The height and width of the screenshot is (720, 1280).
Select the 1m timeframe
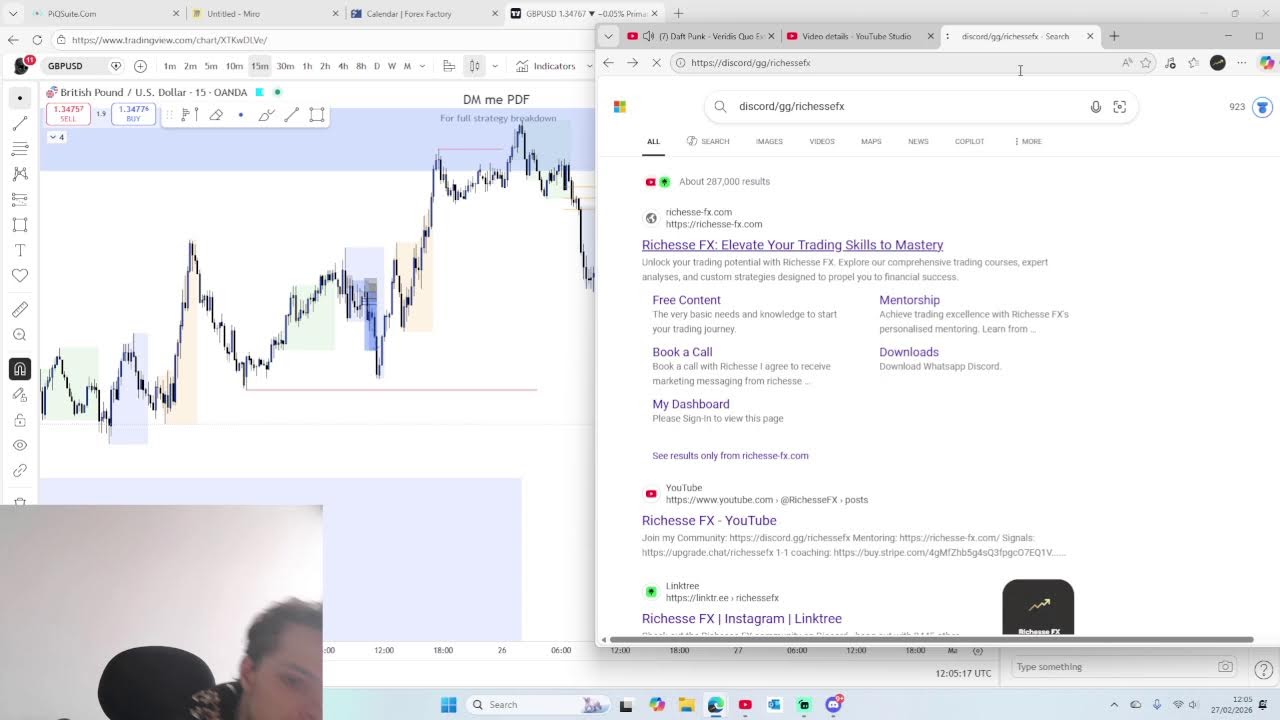coord(170,66)
